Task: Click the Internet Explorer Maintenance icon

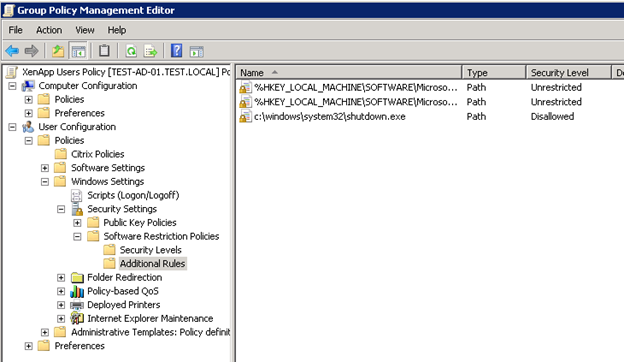Action: [x=77, y=318]
